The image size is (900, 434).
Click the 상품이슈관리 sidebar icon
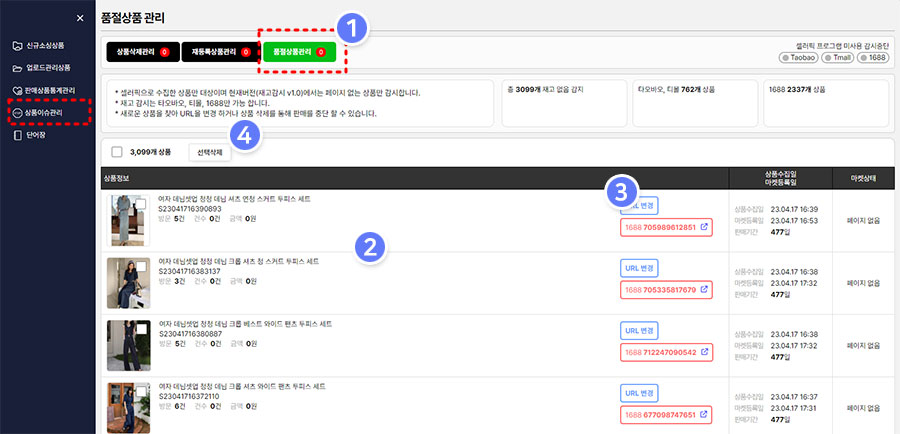[17, 113]
